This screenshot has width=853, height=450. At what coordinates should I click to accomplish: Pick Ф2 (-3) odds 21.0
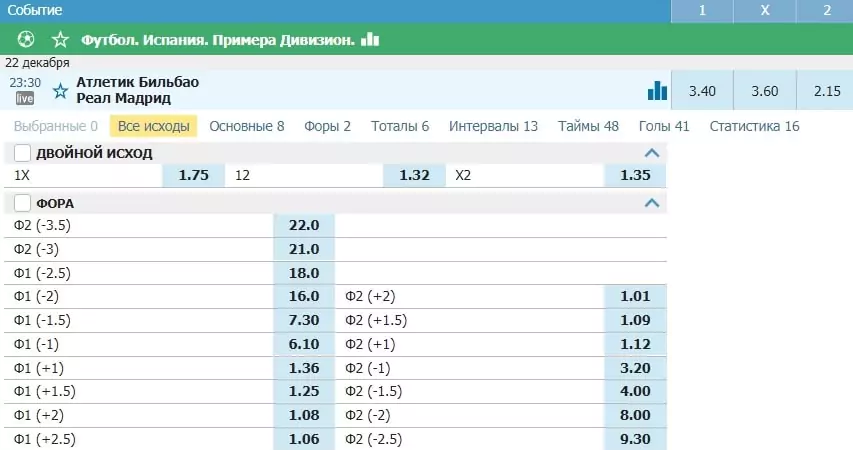pyautogui.click(x=304, y=249)
